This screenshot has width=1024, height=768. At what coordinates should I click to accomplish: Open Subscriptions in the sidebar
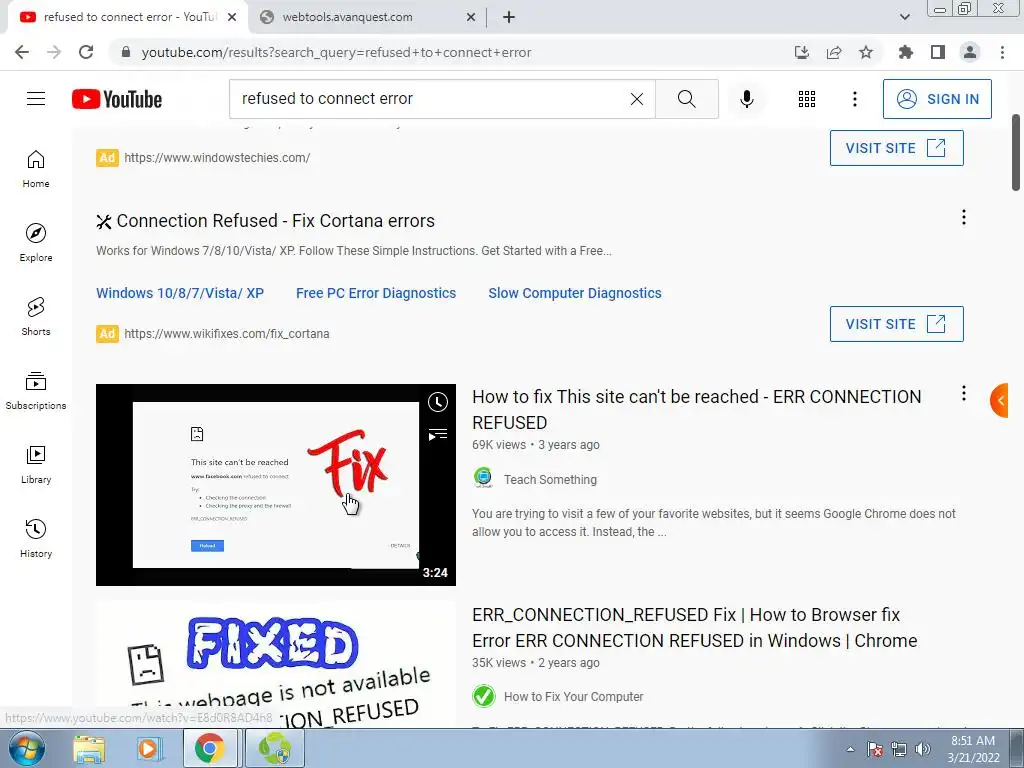coord(36,390)
